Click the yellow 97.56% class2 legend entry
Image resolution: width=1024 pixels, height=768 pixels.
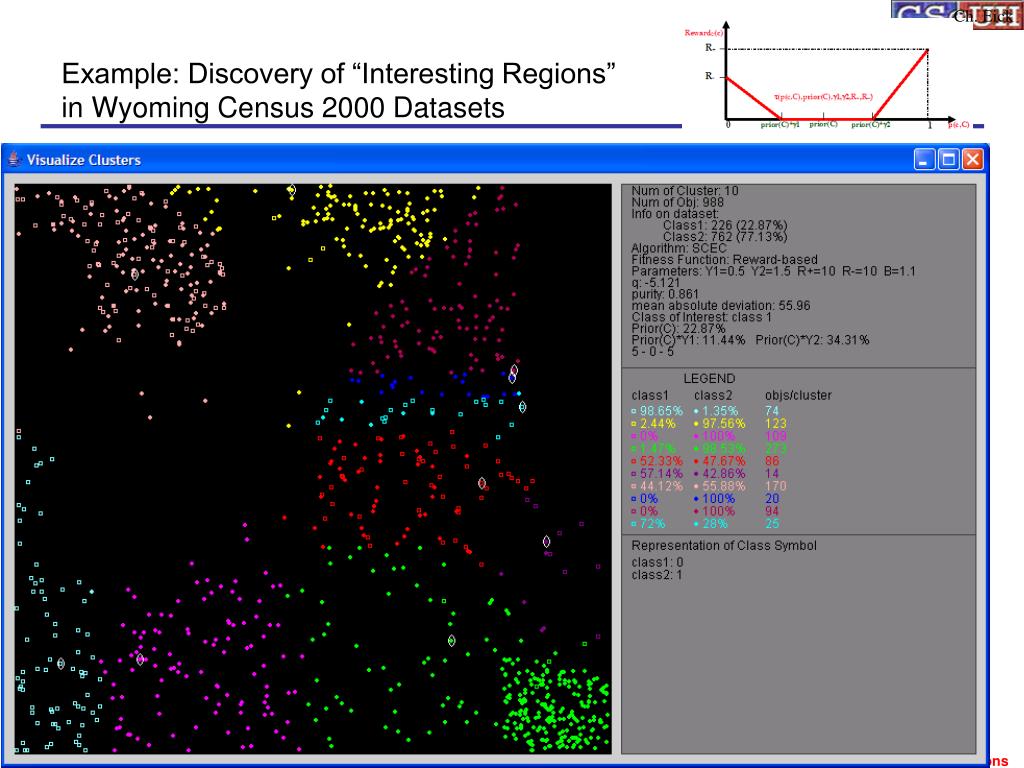click(720, 424)
